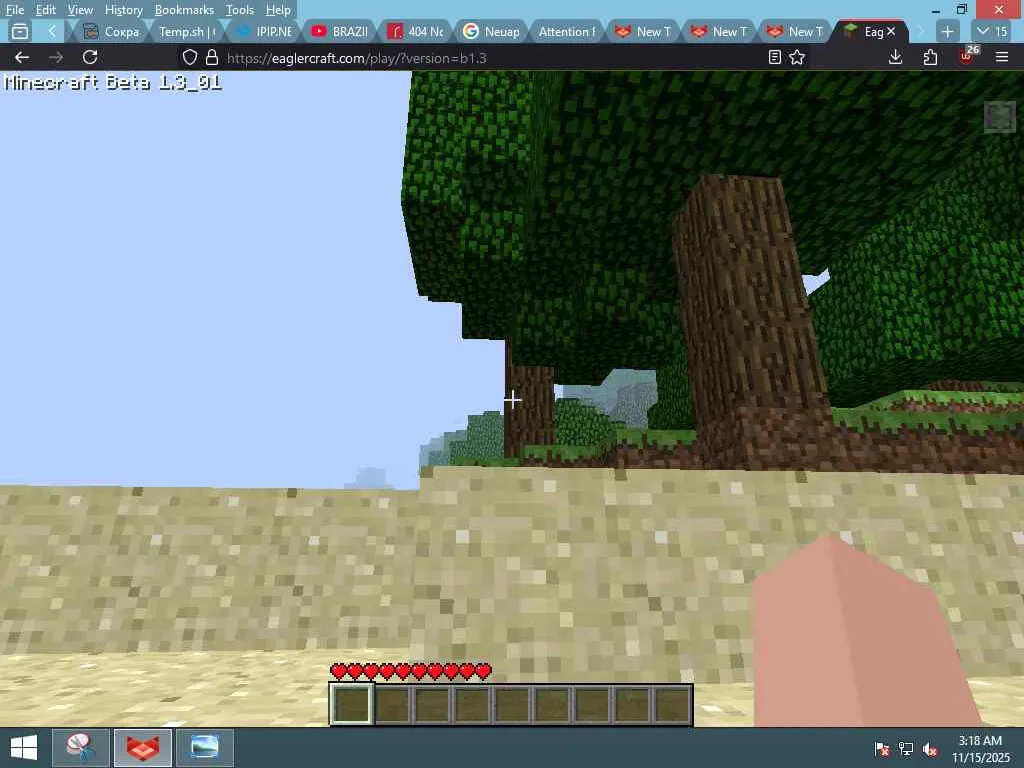The width and height of the screenshot is (1024, 768).
Task: Open Snipping Tool from taskbar
Action: pos(80,748)
